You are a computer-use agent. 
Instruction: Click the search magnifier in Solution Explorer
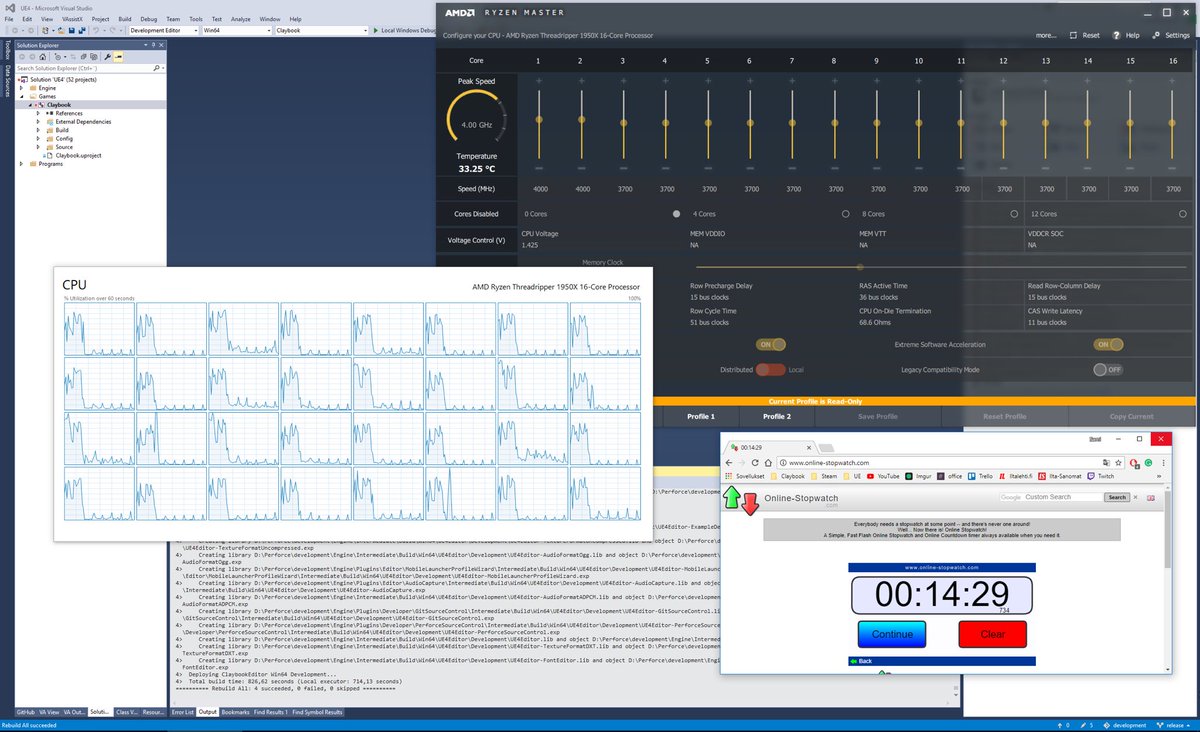pyautogui.click(x=156, y=68)
